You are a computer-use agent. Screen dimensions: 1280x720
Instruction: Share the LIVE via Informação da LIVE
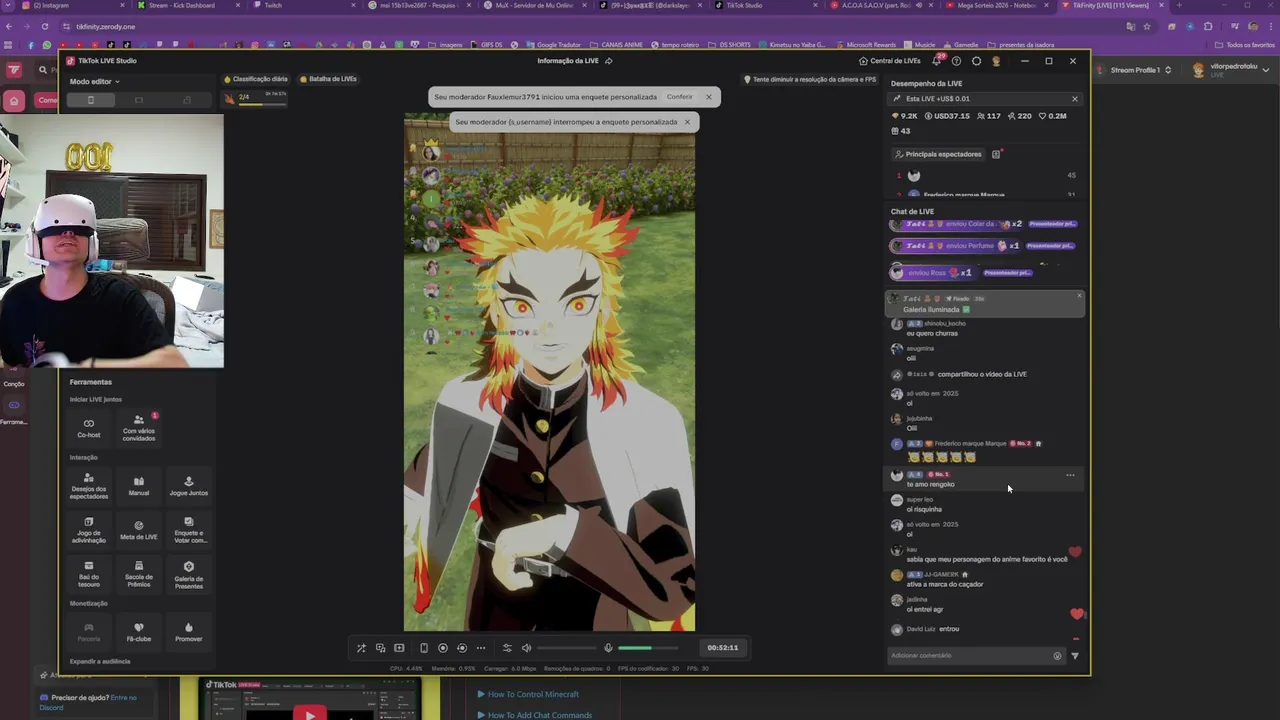coord(608,61)
